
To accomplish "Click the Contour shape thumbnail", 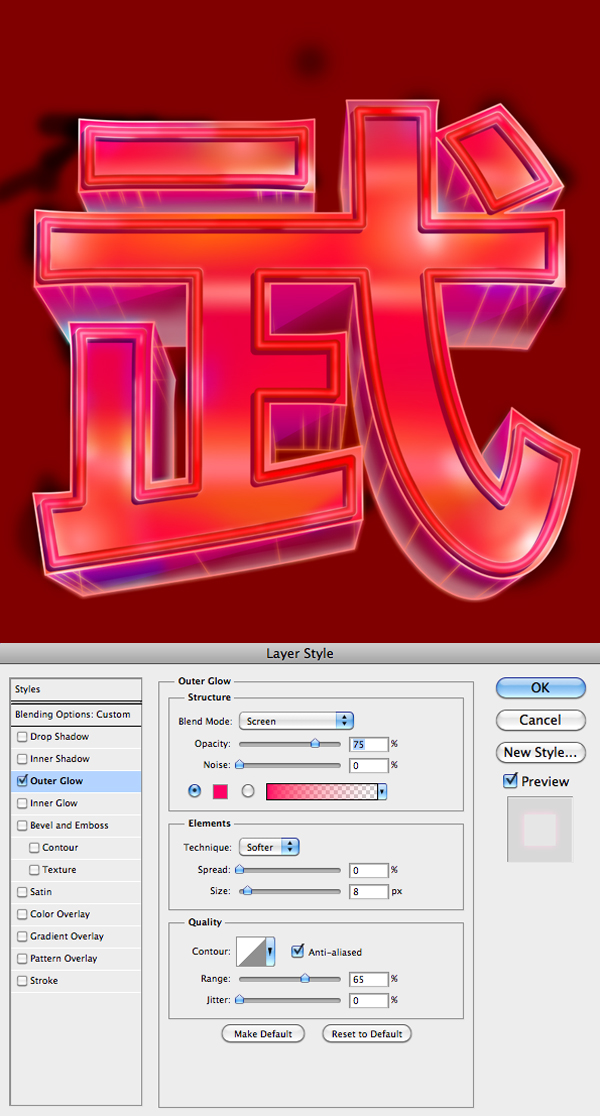I will [x=251, y=952].
